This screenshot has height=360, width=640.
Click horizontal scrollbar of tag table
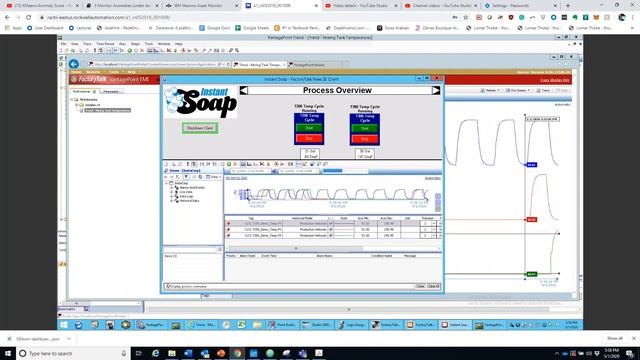pyautogui.click(x=296, y=248)
